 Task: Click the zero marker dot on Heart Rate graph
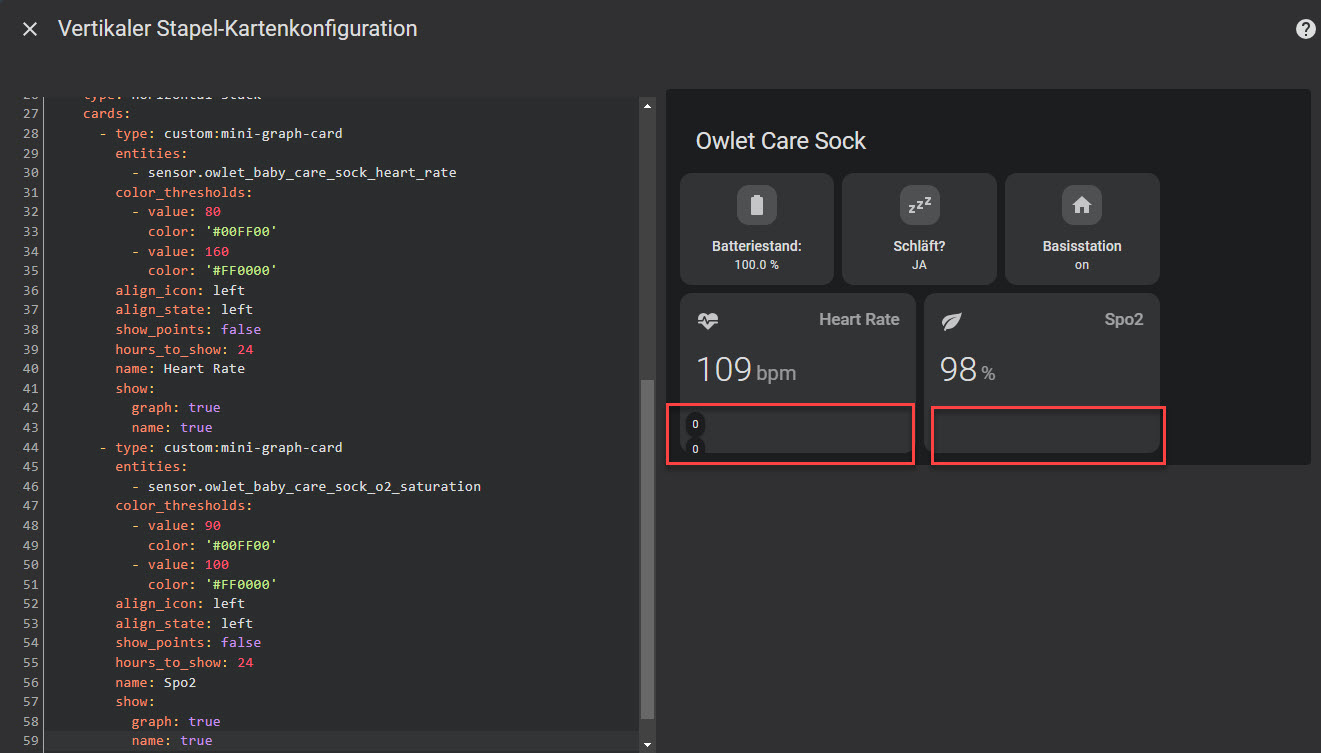(695, 424)
